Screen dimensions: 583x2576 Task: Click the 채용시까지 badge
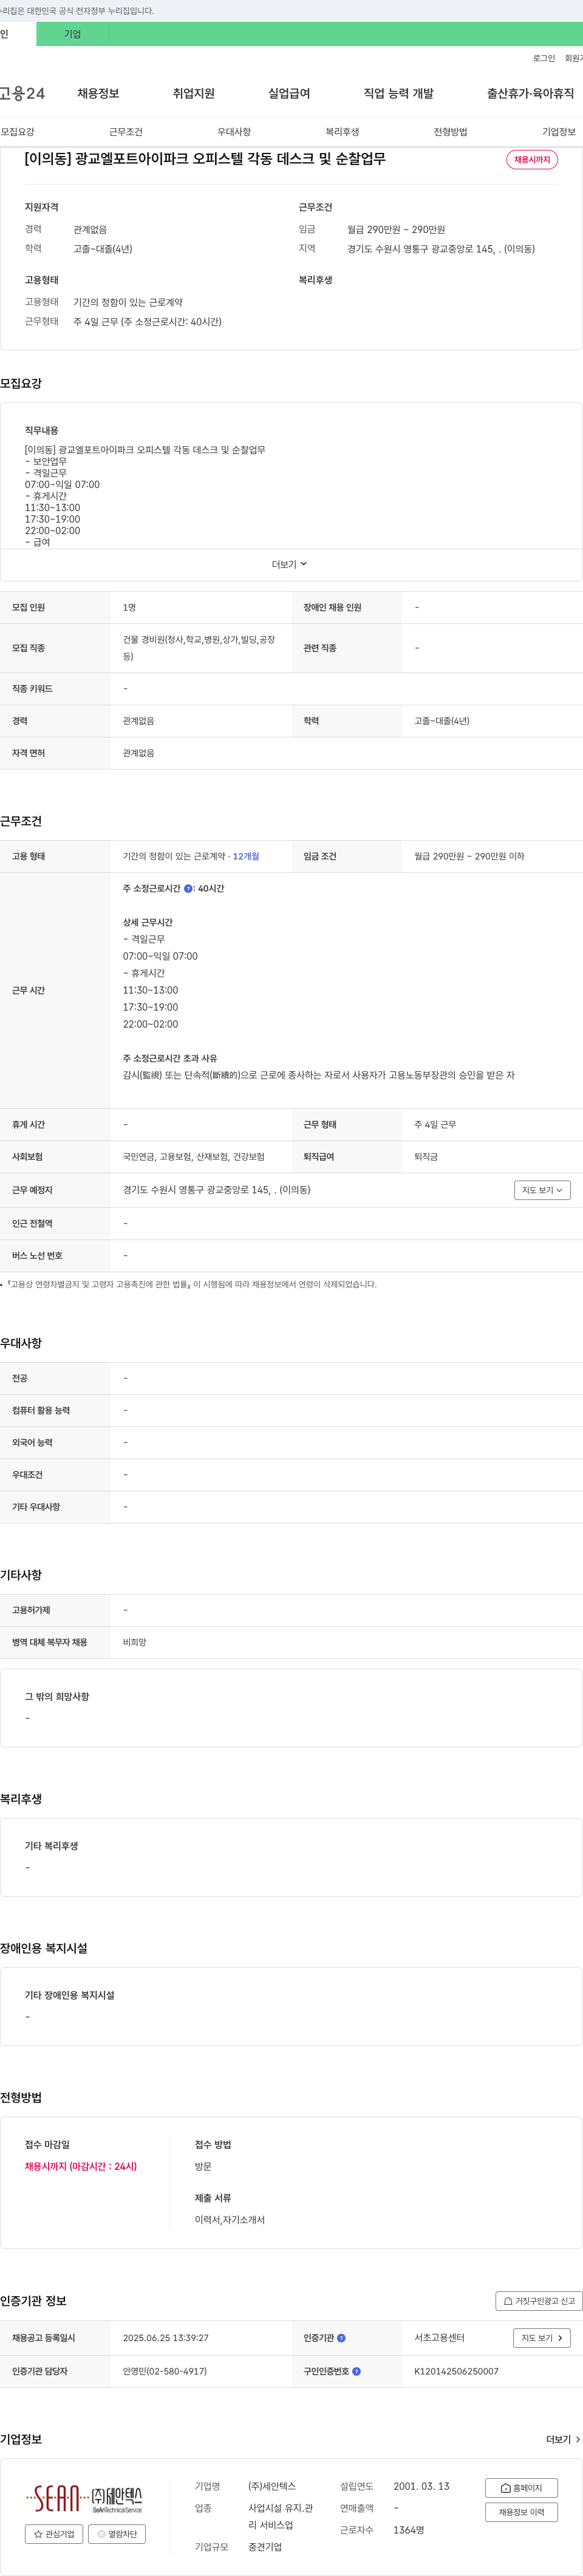tap(532, 160)
